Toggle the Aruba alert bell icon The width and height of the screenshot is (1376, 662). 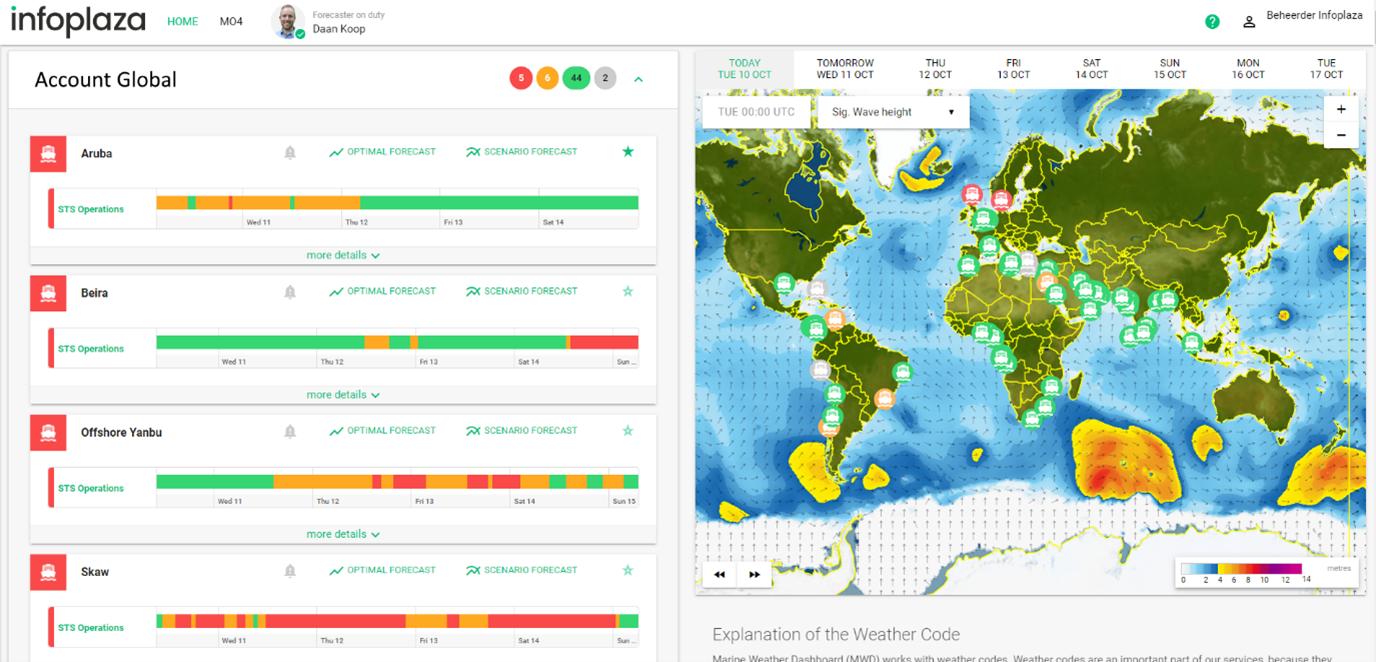[x=290, y=152]
